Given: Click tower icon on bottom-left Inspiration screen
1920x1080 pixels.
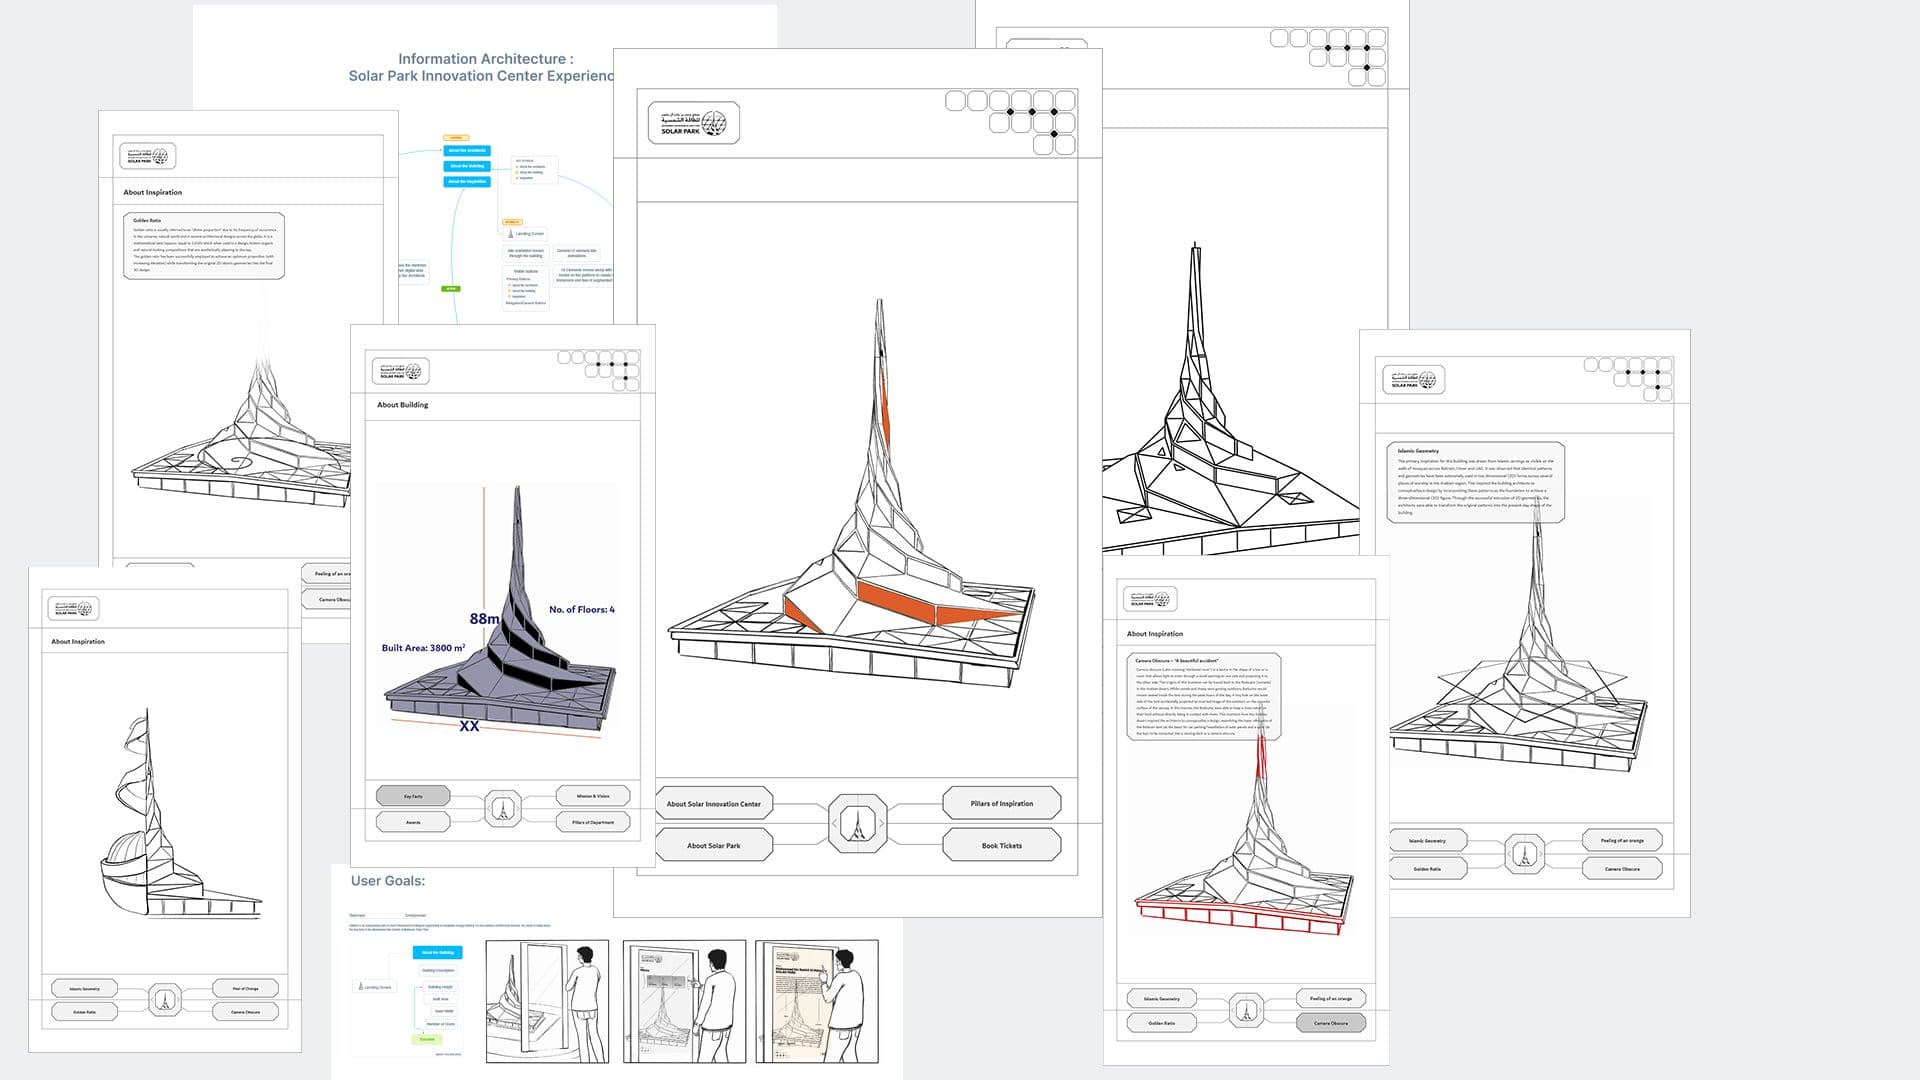Looking at the screenshot, I should coord(165,1000).
